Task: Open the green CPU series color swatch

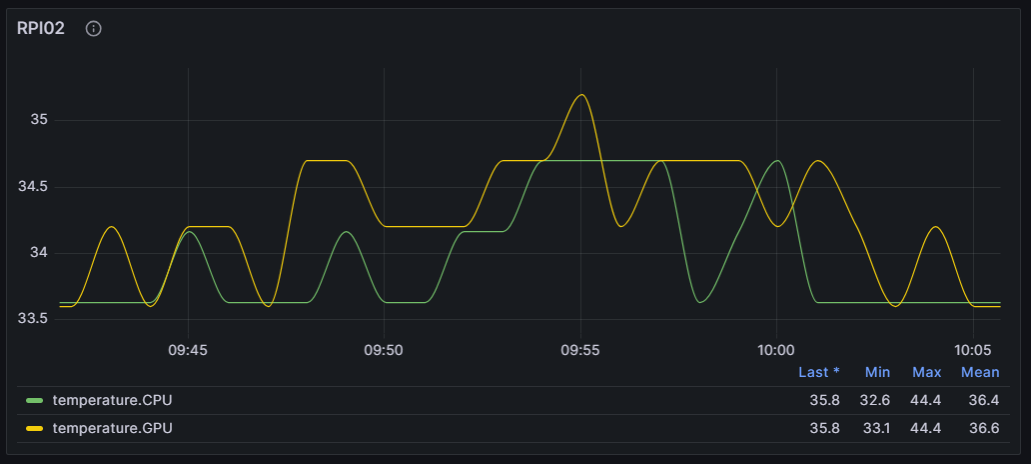Action: [35, 400]
